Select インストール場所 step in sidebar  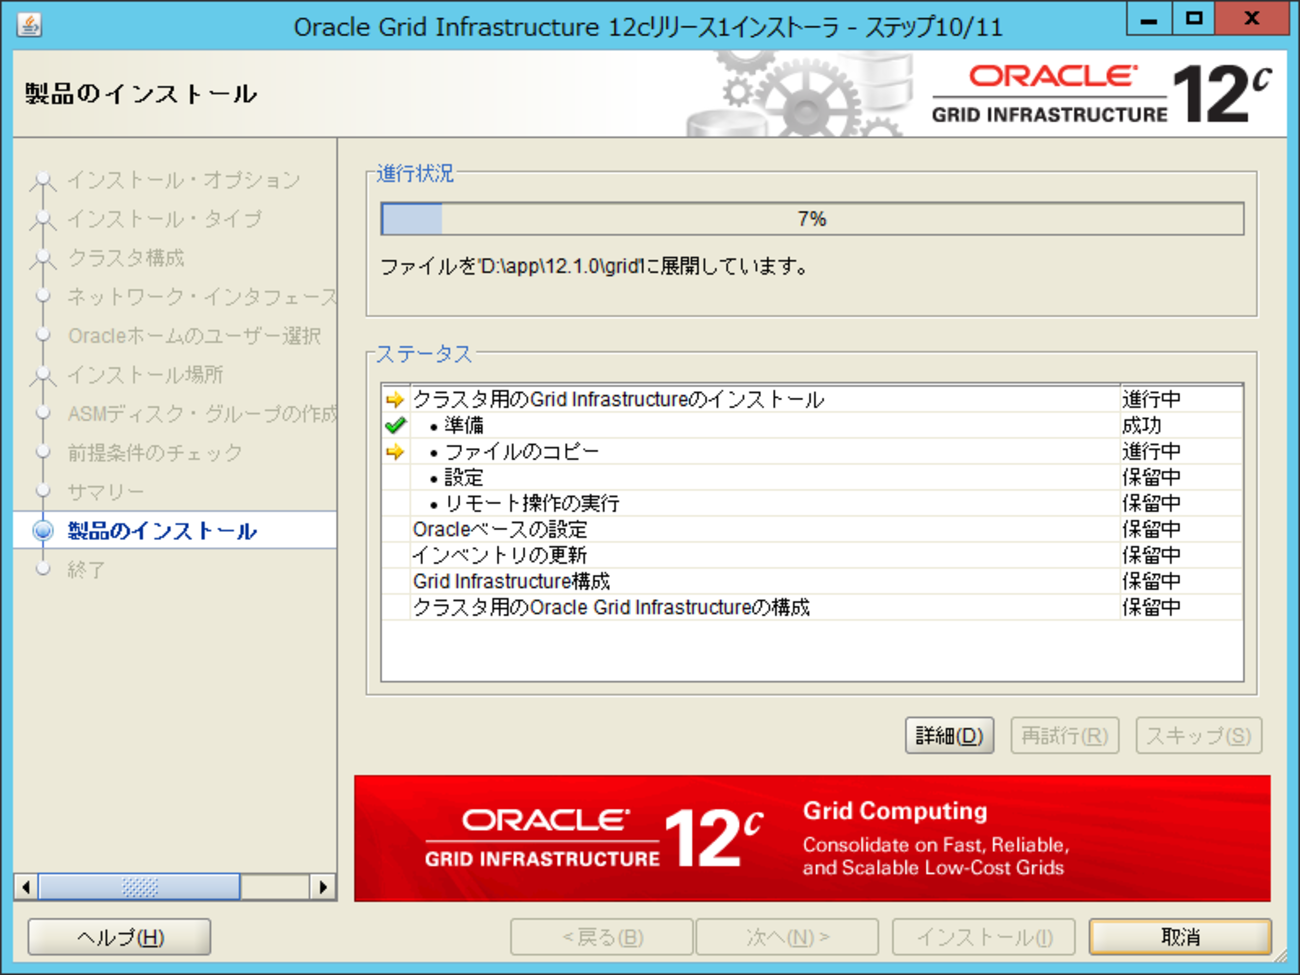[145, 375]
